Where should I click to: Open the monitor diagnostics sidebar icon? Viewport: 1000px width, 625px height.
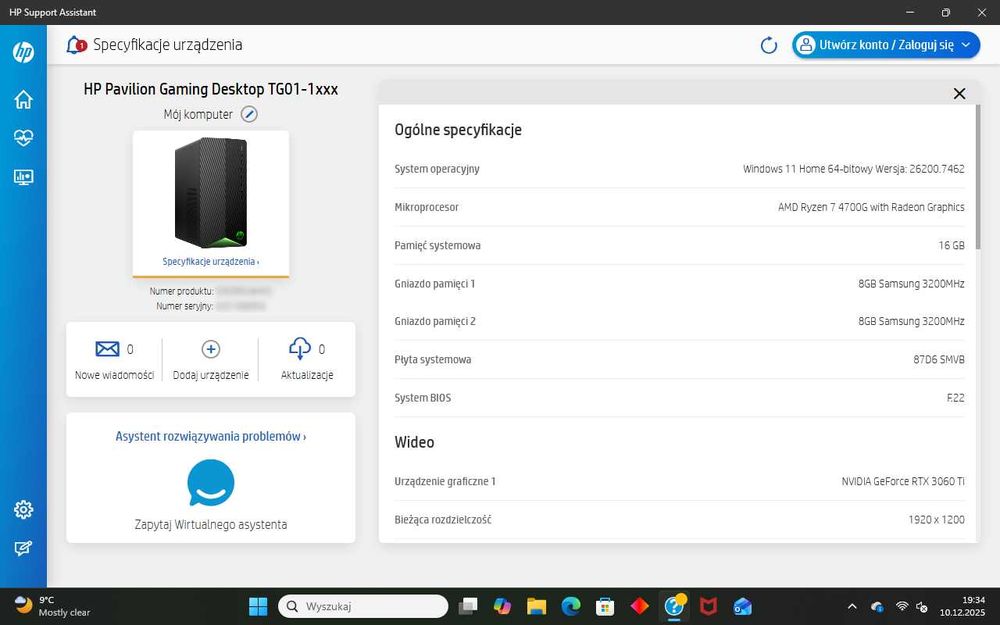pos(23,177)
